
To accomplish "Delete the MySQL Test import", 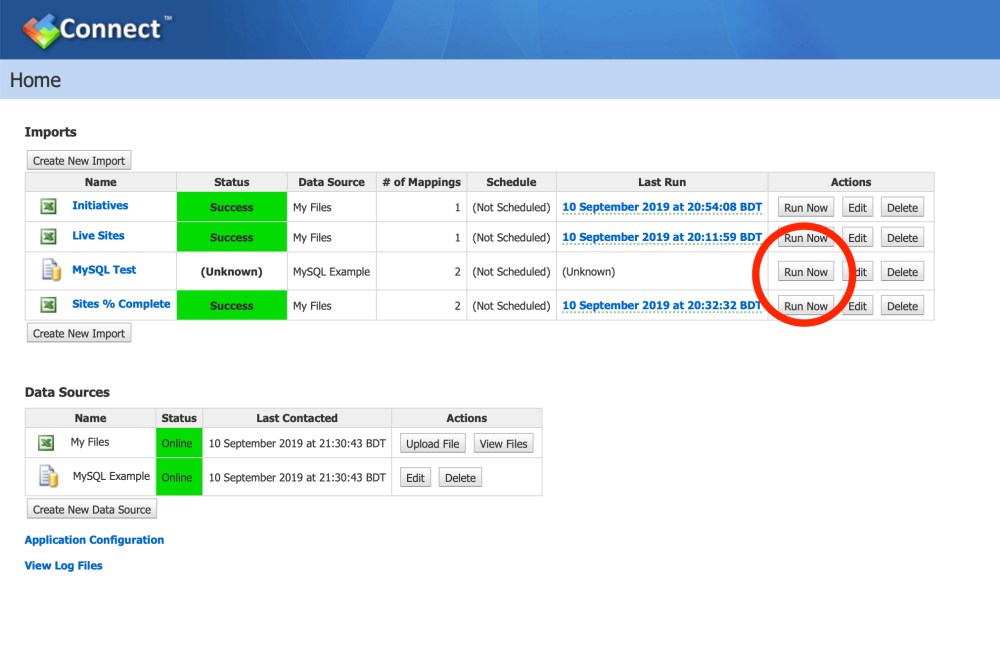I will click(x=902, y=272).
